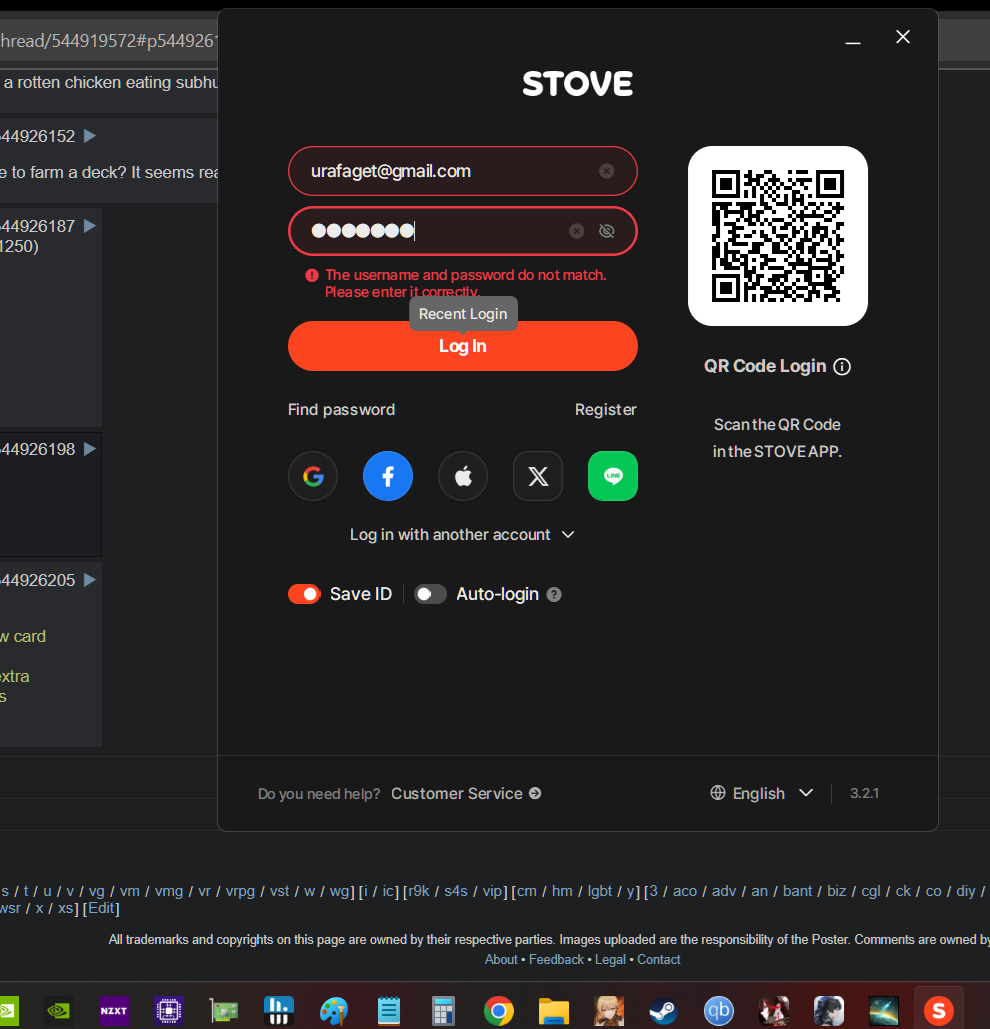Open NZXT app in the taskbar
Viewport: 990px width, 1029px height.
point(113,1011)
